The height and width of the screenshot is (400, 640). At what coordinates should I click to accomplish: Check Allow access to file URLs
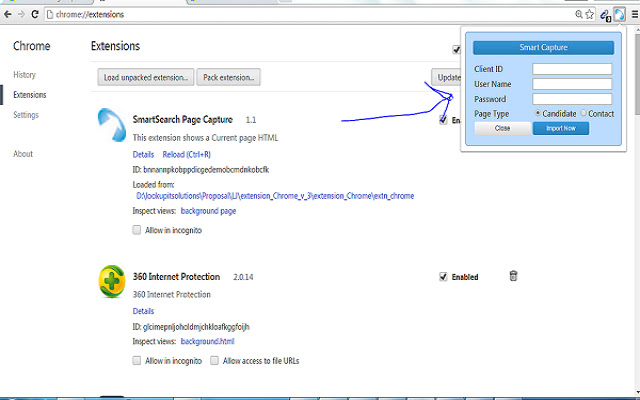tap(214, 360)
